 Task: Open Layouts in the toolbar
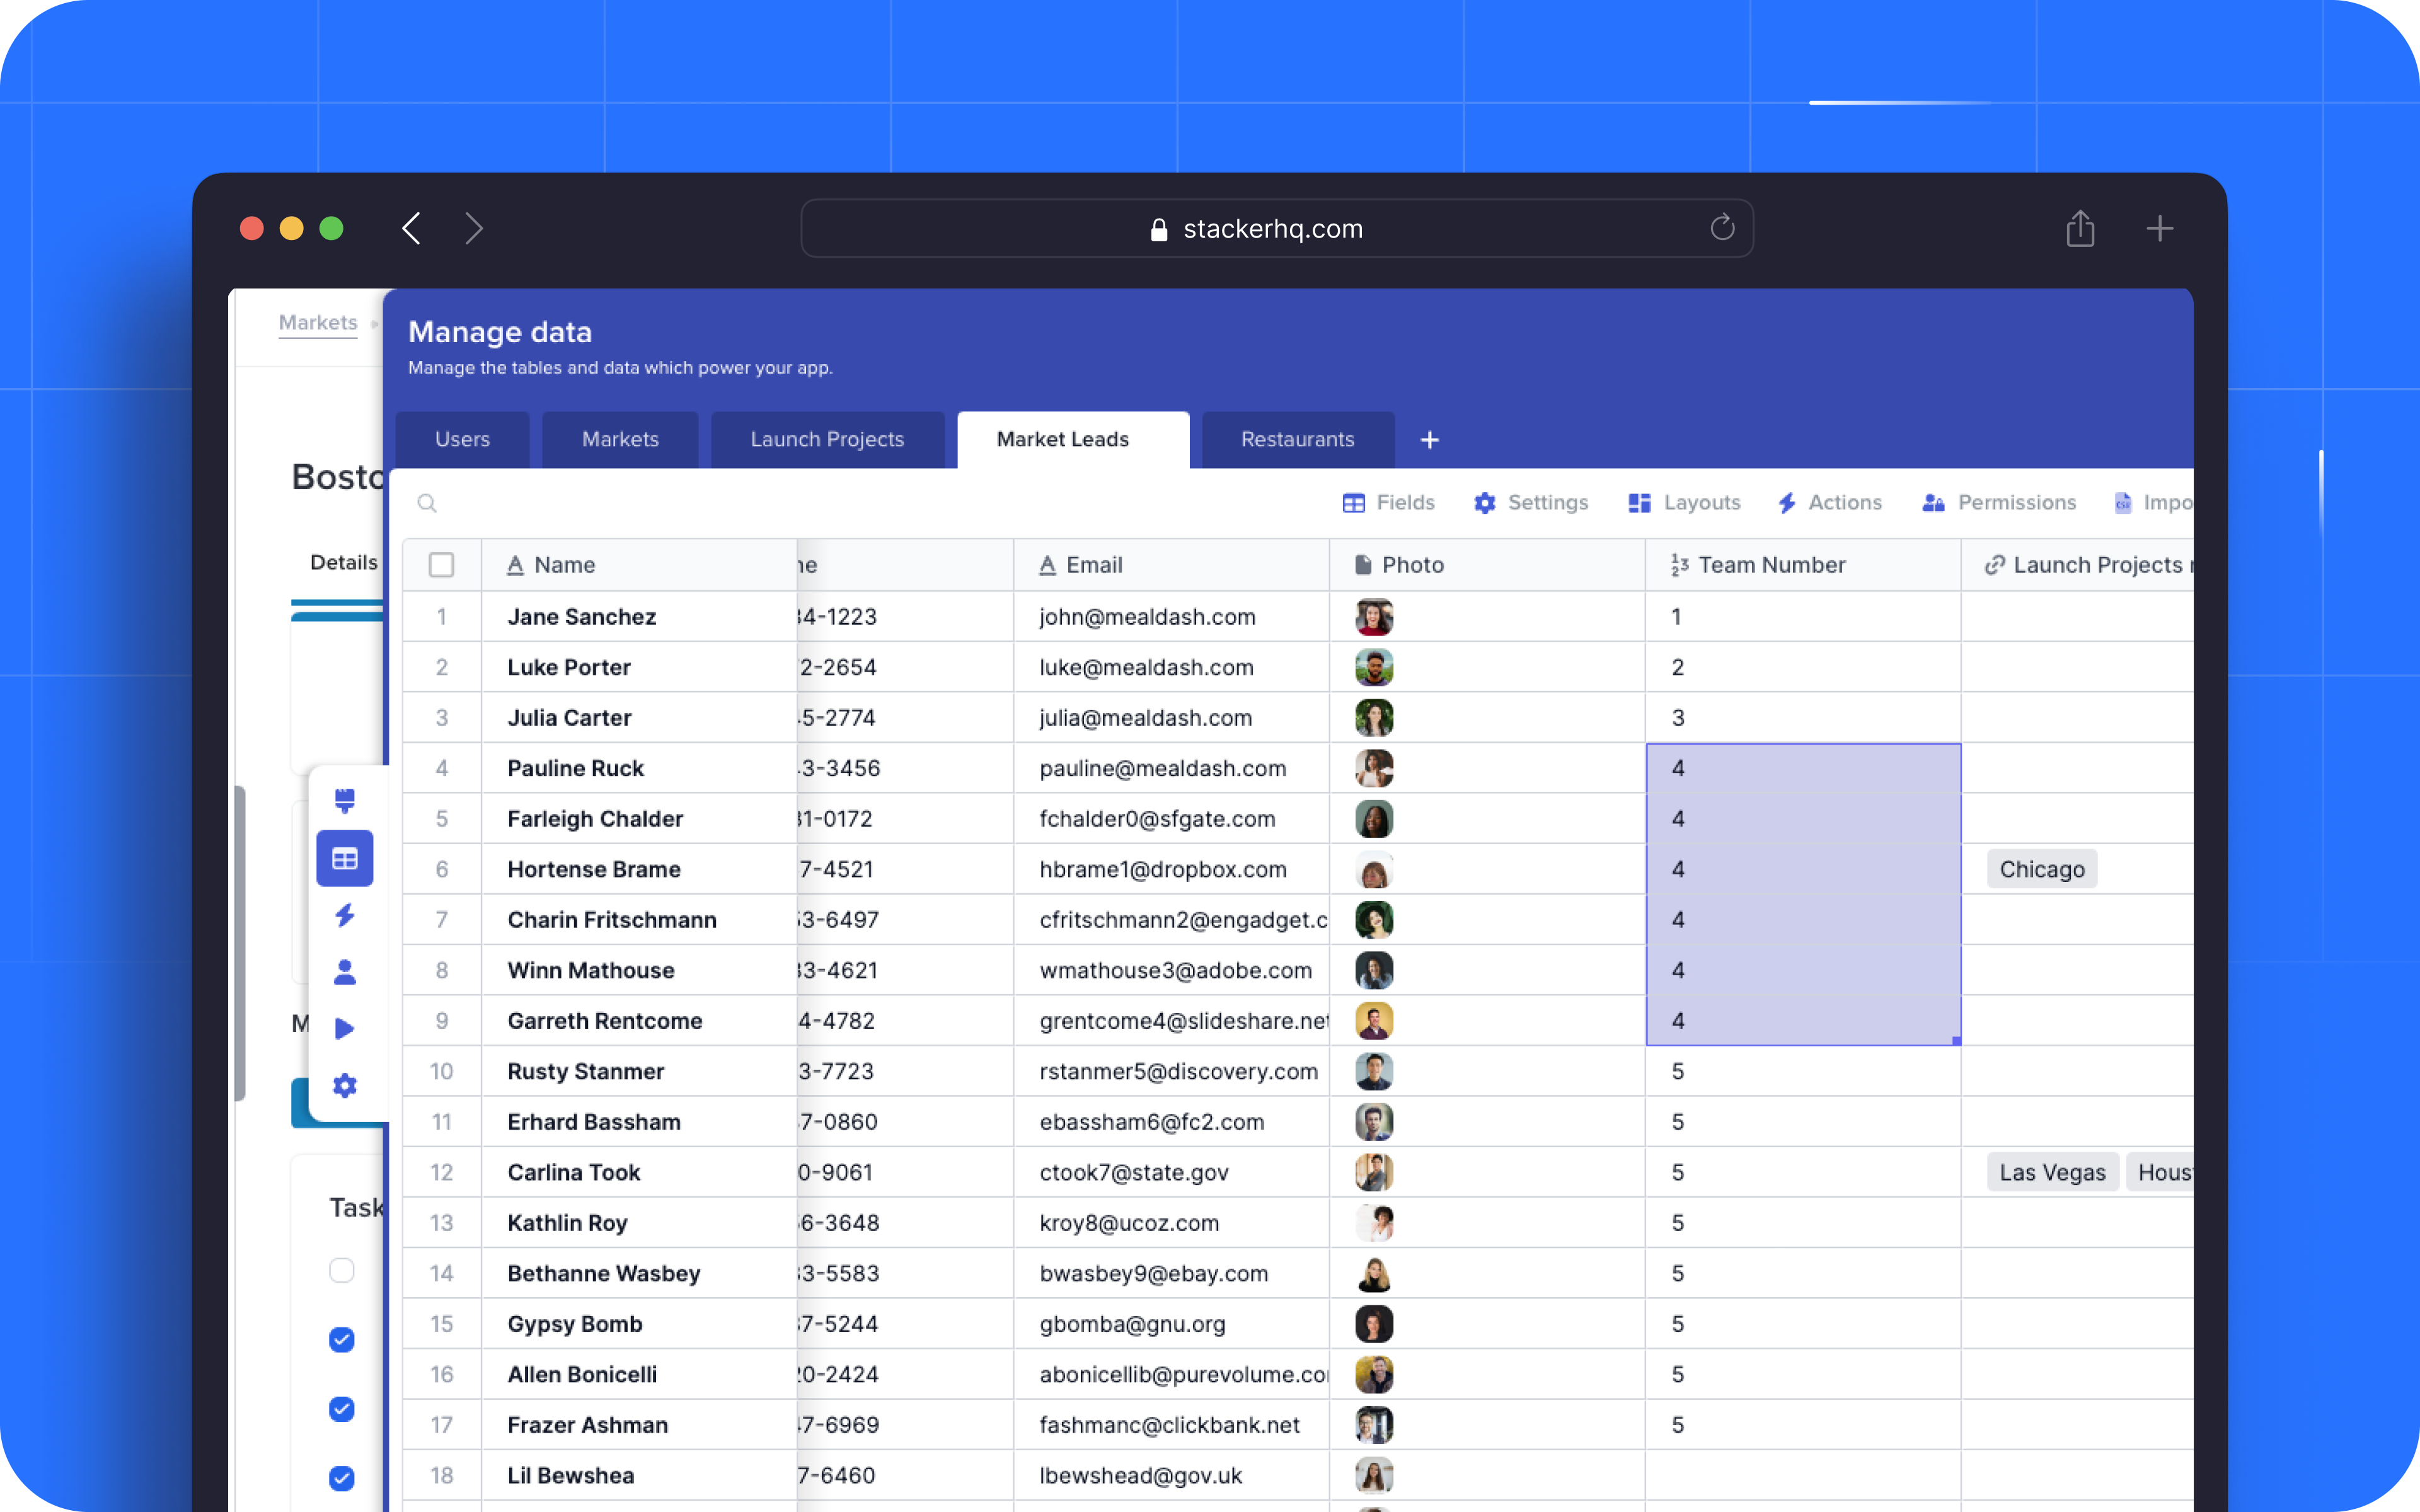coord(1684,503)
